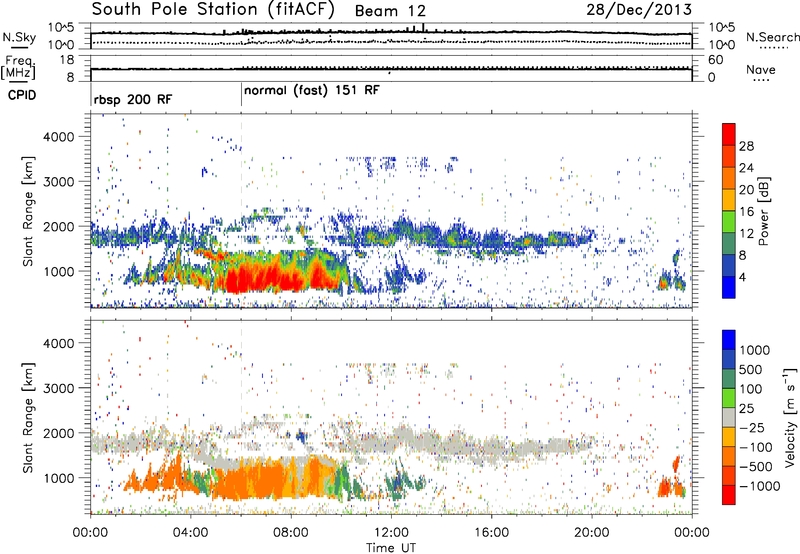Viewport: 800px width, 554px height.
Task: Click the CPID change marker line at 06:00
Action: click(241, 96)
